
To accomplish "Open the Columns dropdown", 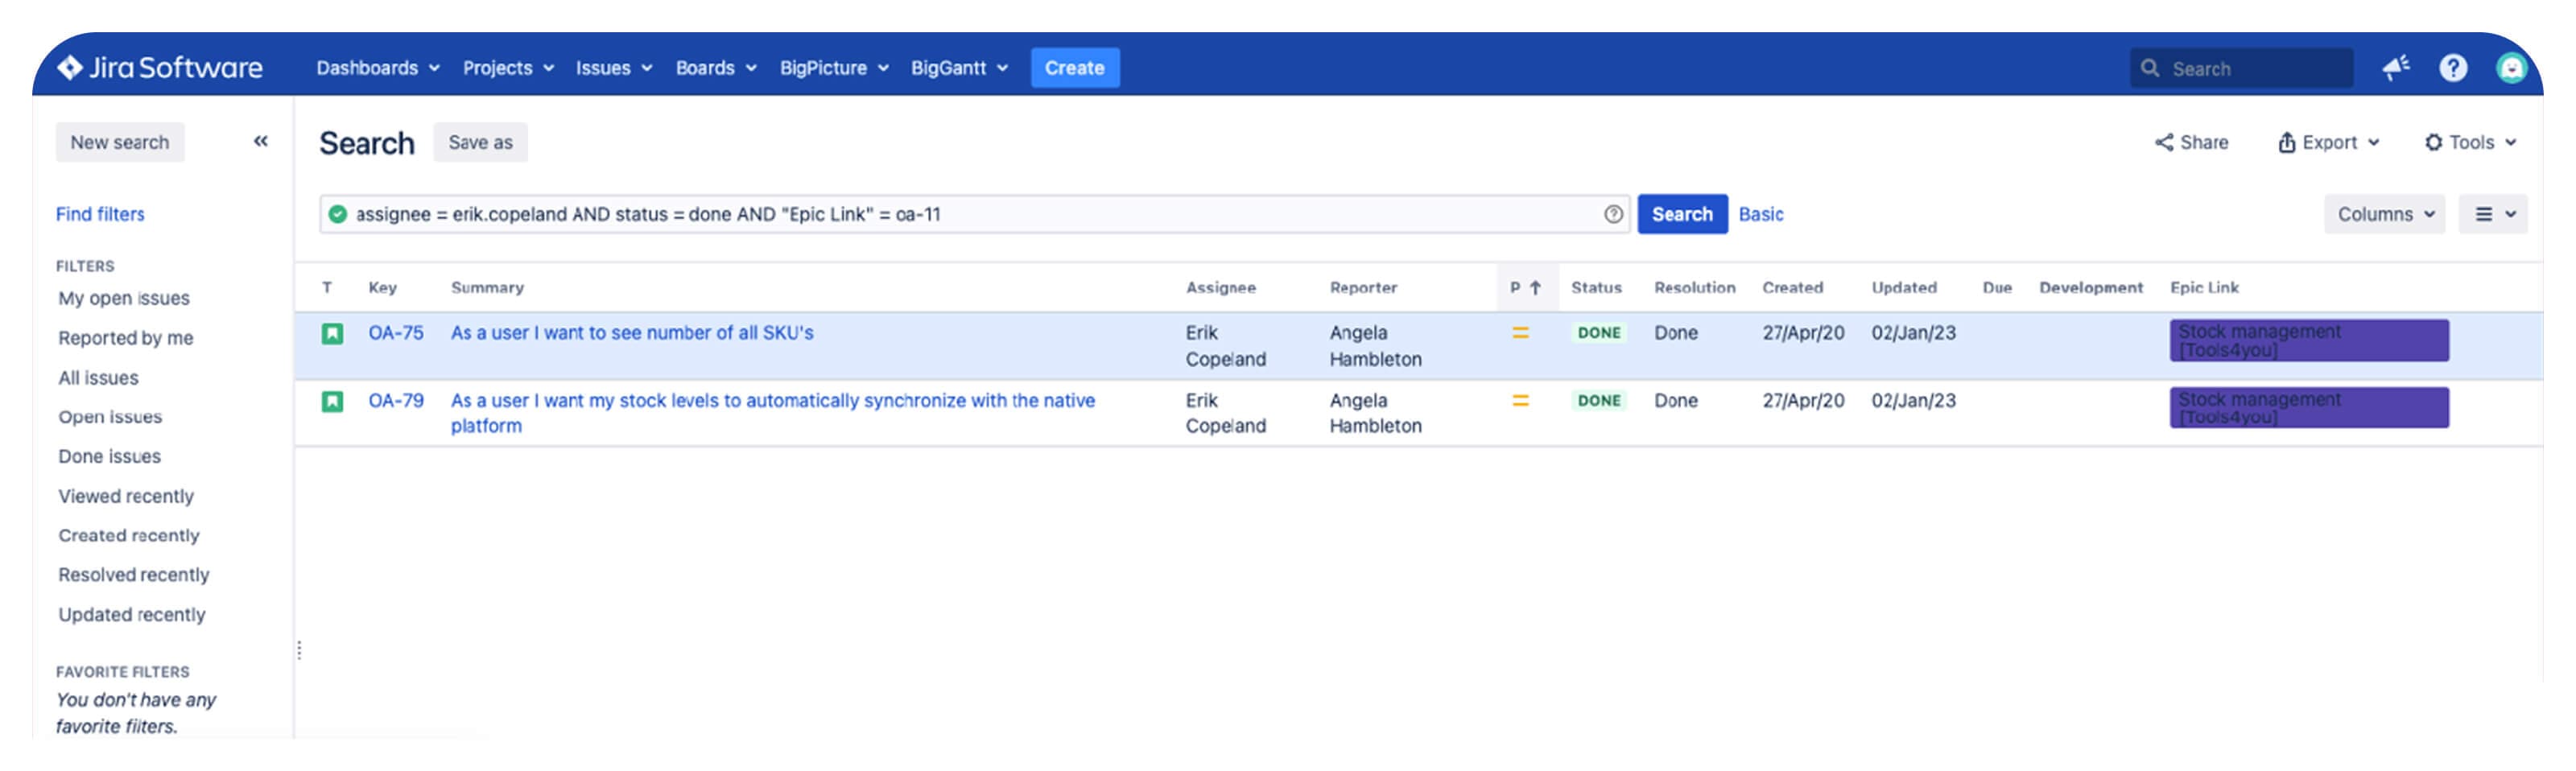I will 2385,214.
